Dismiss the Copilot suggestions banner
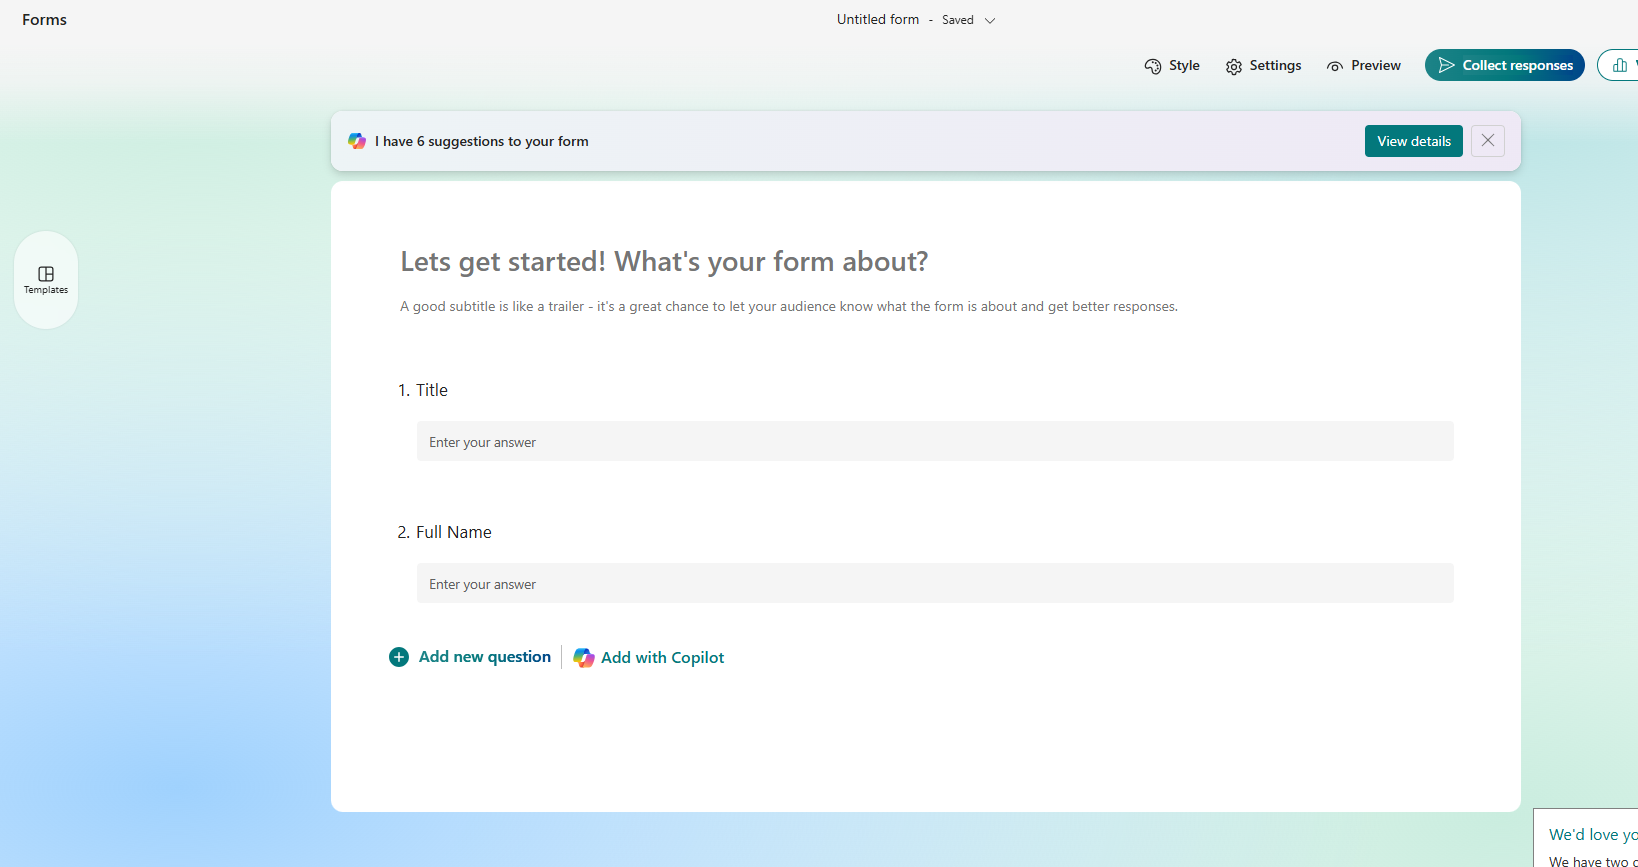 click(1487, 141)
